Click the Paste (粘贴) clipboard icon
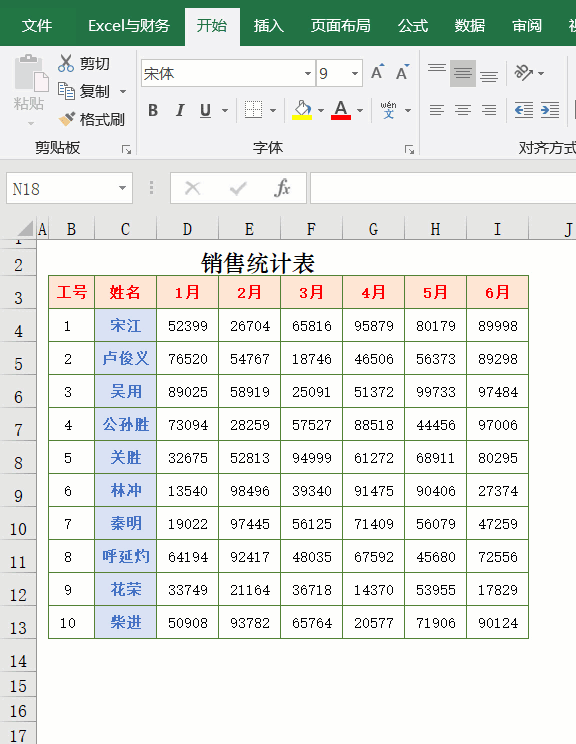576x744 pixels. [x=31, y=73]
